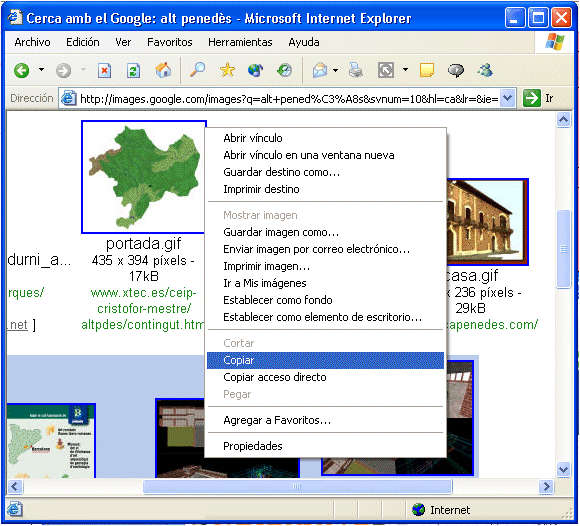Click the casa.gif filename text
This screenshot has height=526, width=580.
pyautogui.click(x=472, y=276)
